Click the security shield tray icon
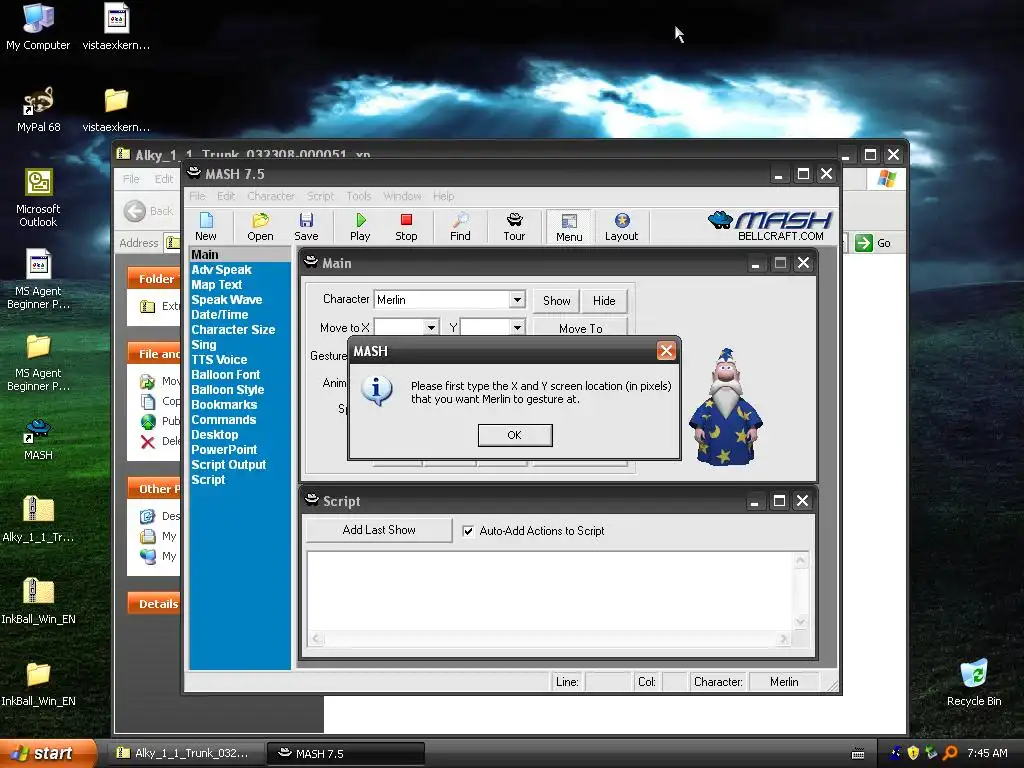 pos(913,753)
